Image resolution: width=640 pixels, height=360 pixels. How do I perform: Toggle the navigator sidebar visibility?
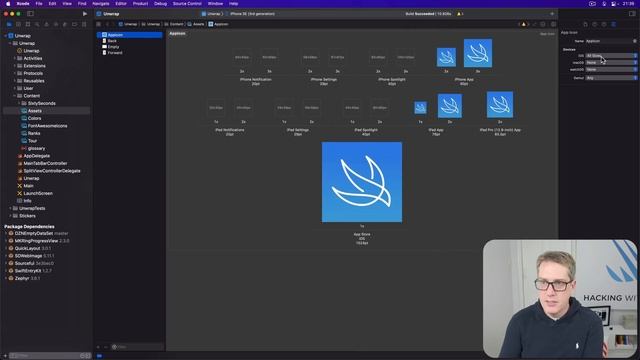[x=31, y=14]
